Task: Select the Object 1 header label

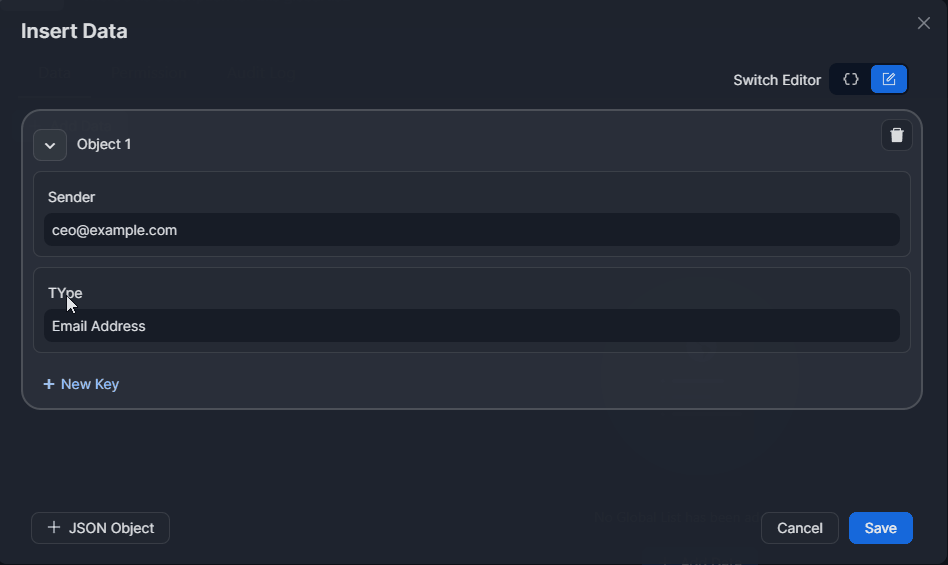Action: [104, 144]
